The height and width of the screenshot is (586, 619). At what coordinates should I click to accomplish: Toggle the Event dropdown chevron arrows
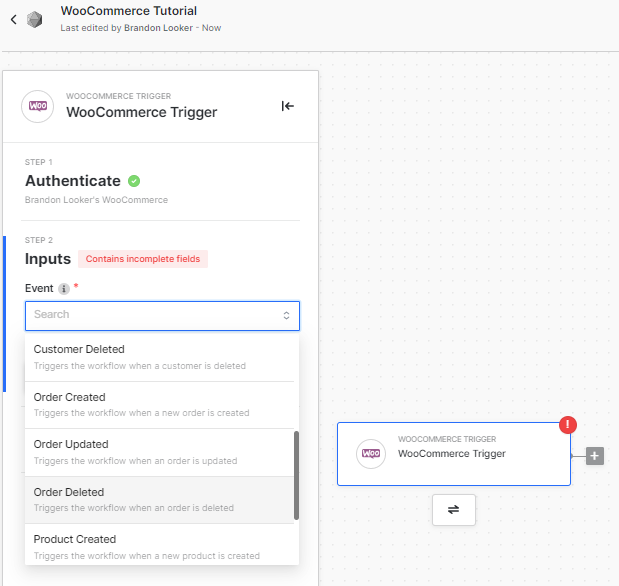pos(286,315)
